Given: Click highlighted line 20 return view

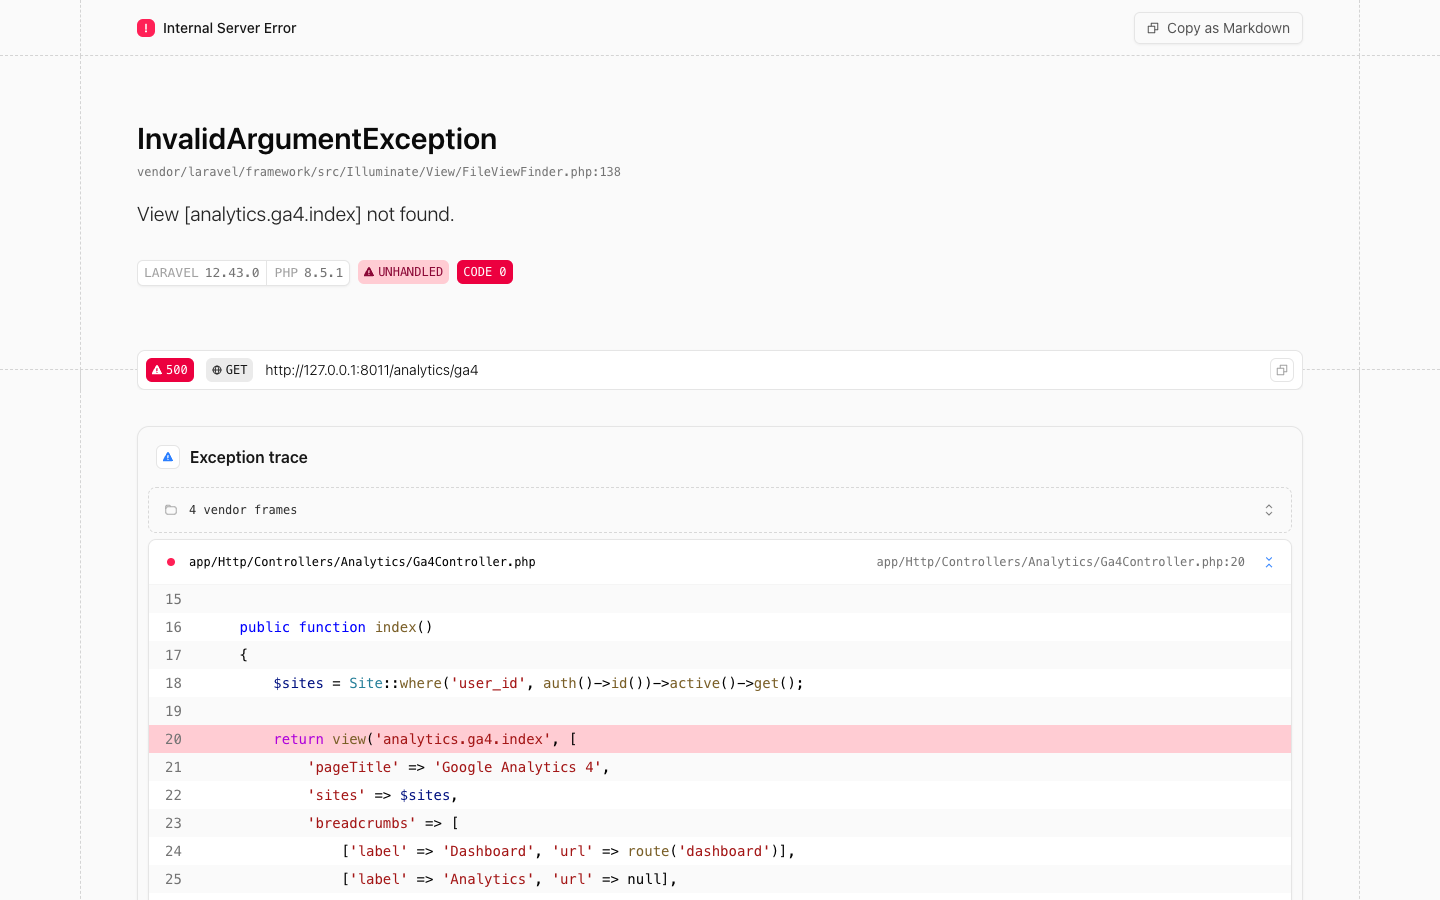Looking at the screenshot, I should point(720,739).
